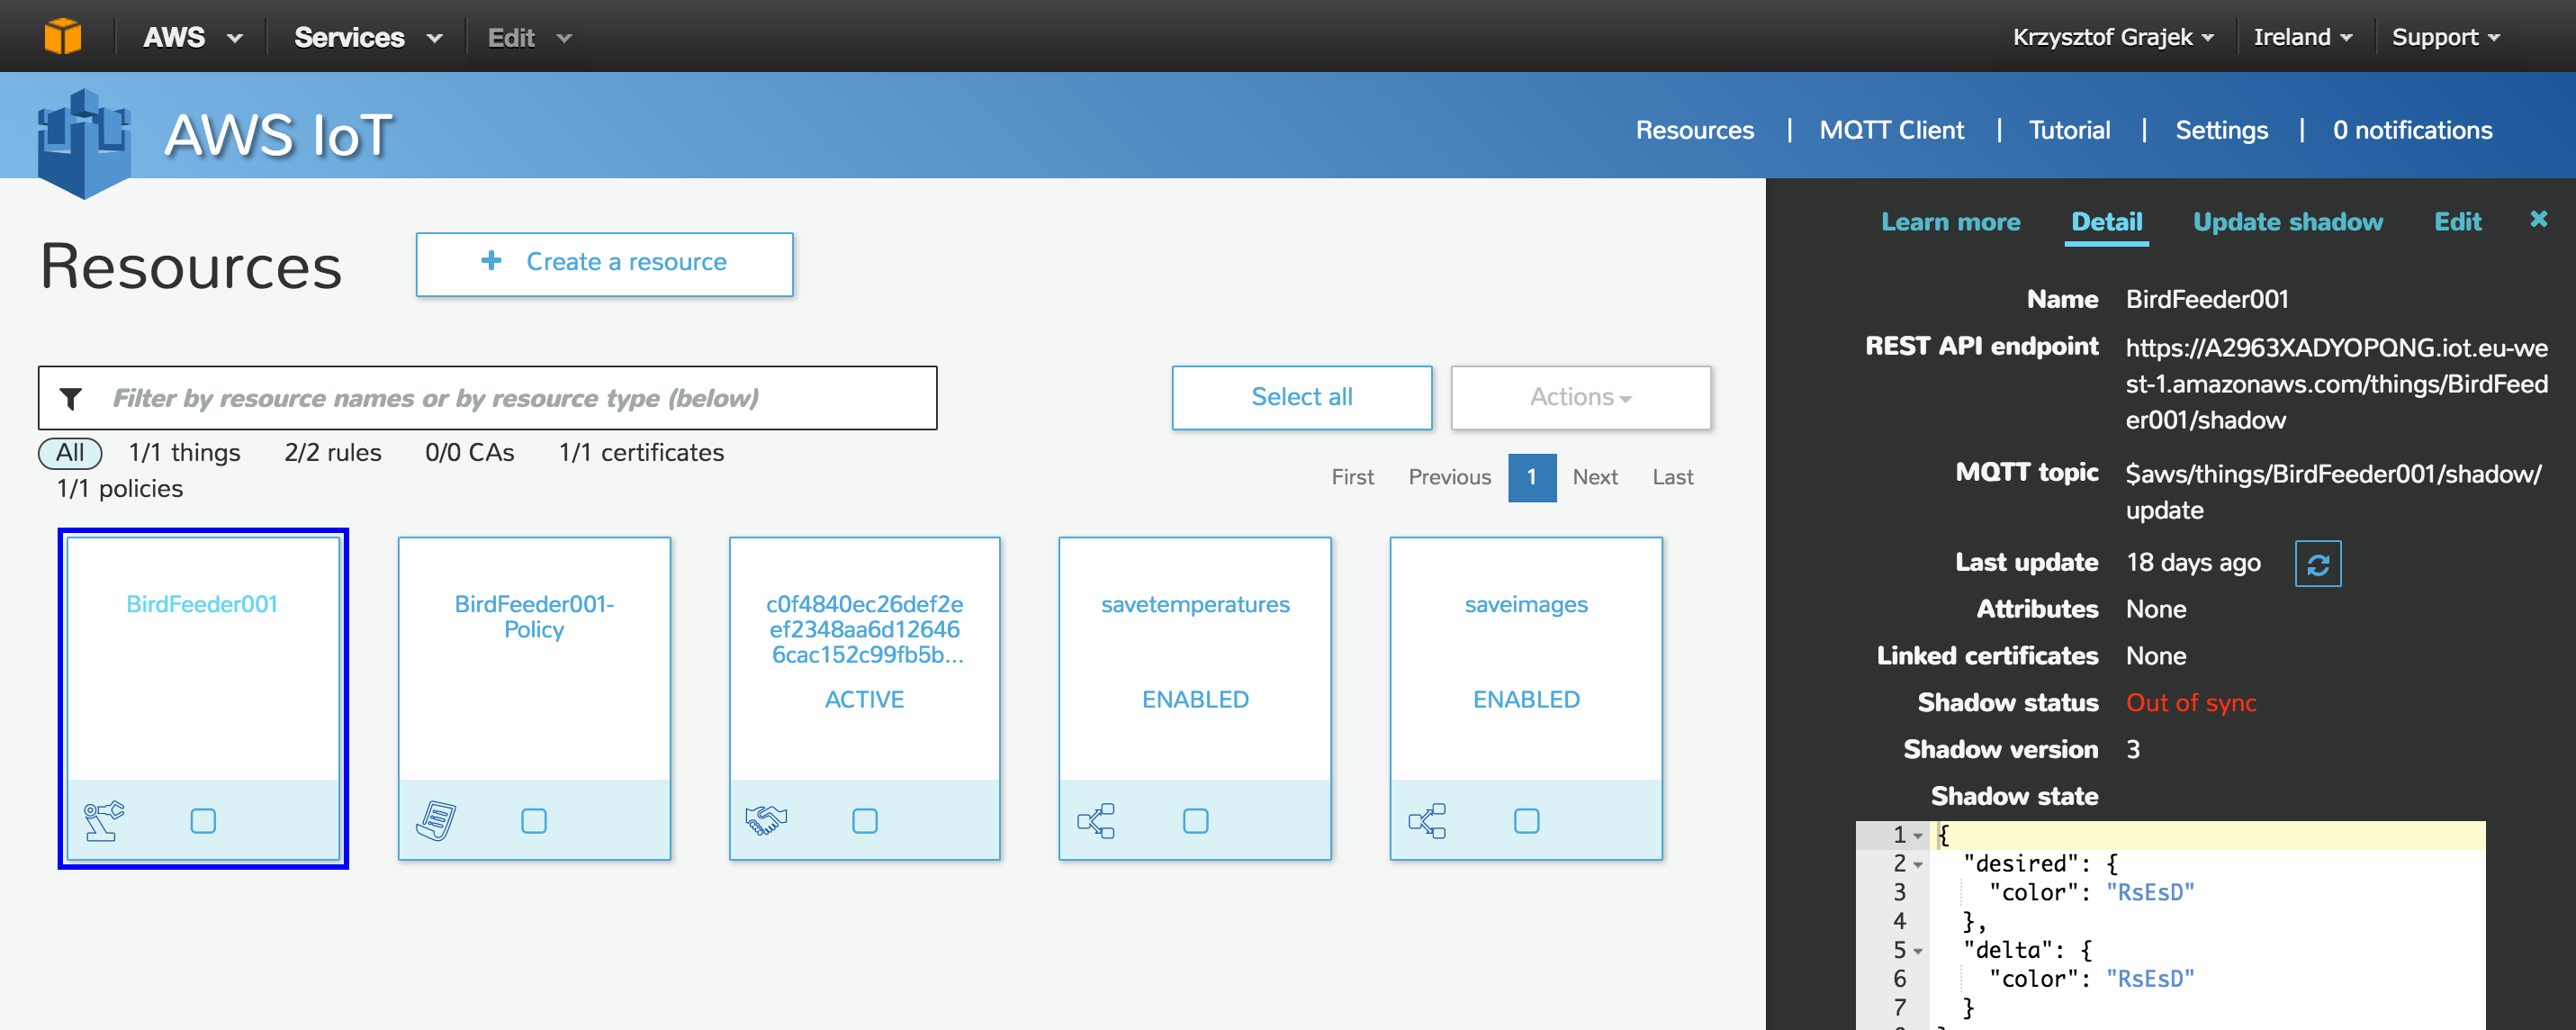Open the Services dropdown menu
This screenshot has height=1030, width=2576.
[x=368, y=38]
